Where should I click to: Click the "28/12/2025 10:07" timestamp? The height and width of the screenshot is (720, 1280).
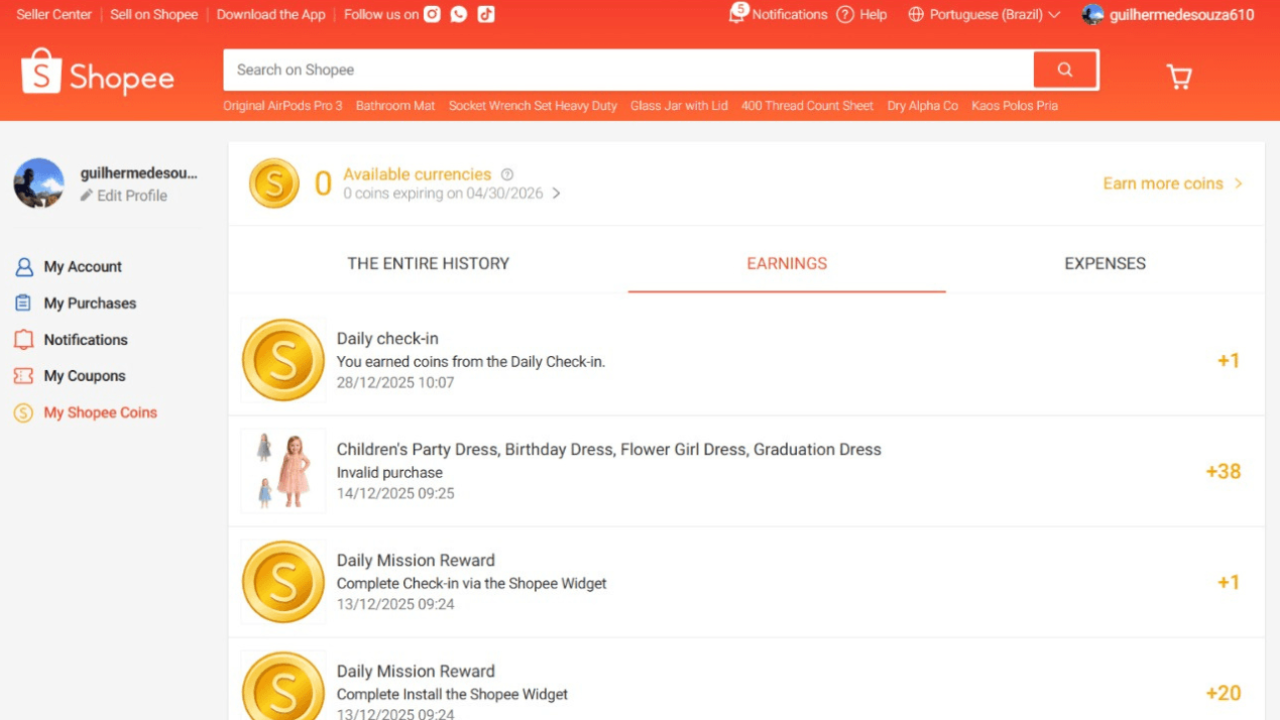coord(395,382)
